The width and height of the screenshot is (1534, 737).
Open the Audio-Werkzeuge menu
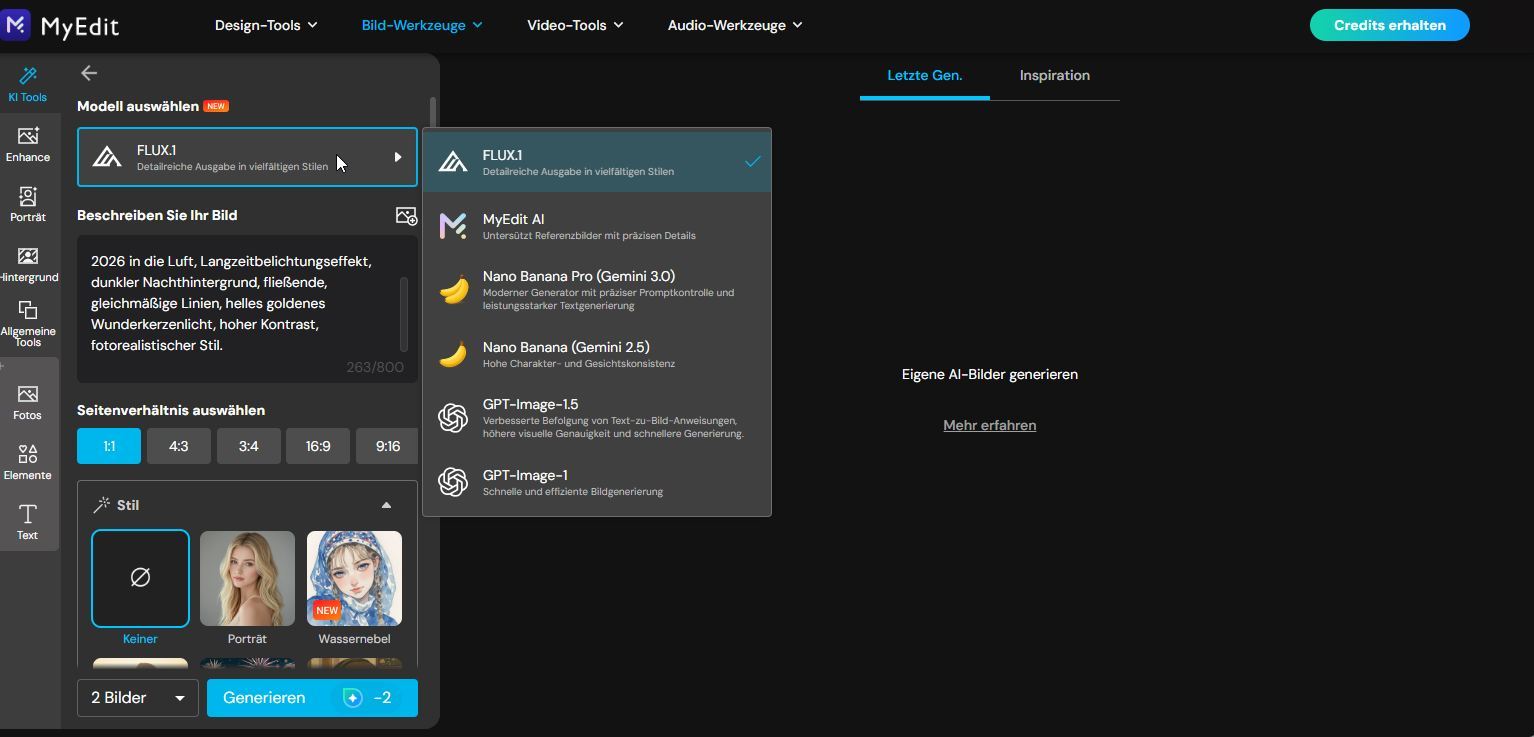point(735,25)
